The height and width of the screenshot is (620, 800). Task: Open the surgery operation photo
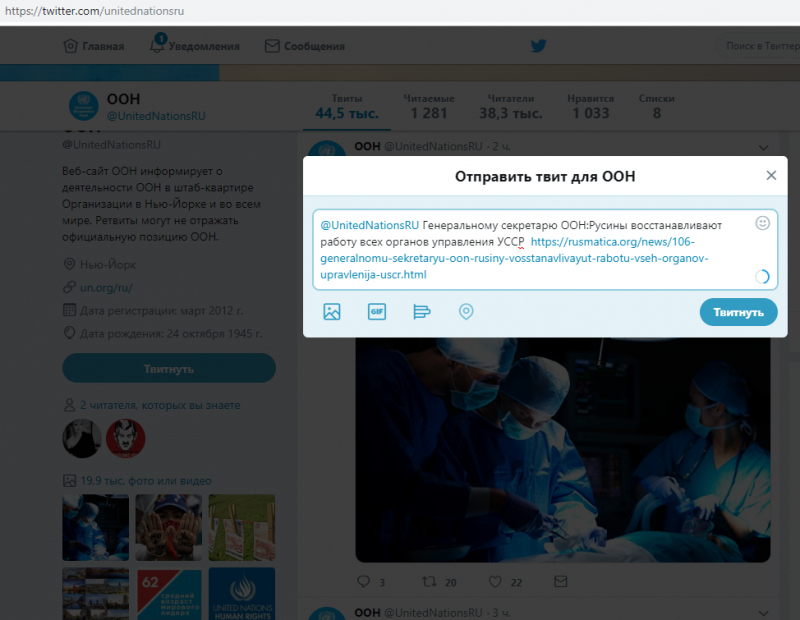(x=563, y=449)
